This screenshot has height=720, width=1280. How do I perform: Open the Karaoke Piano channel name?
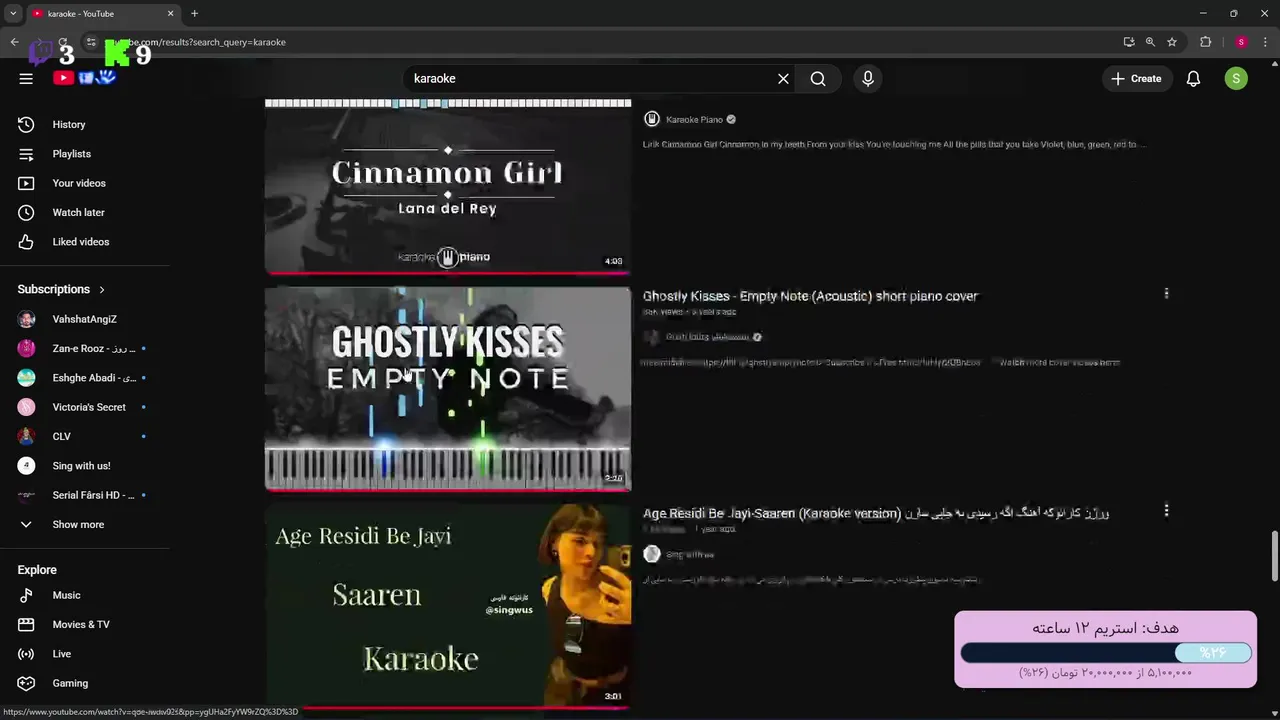tap(694, 119)
